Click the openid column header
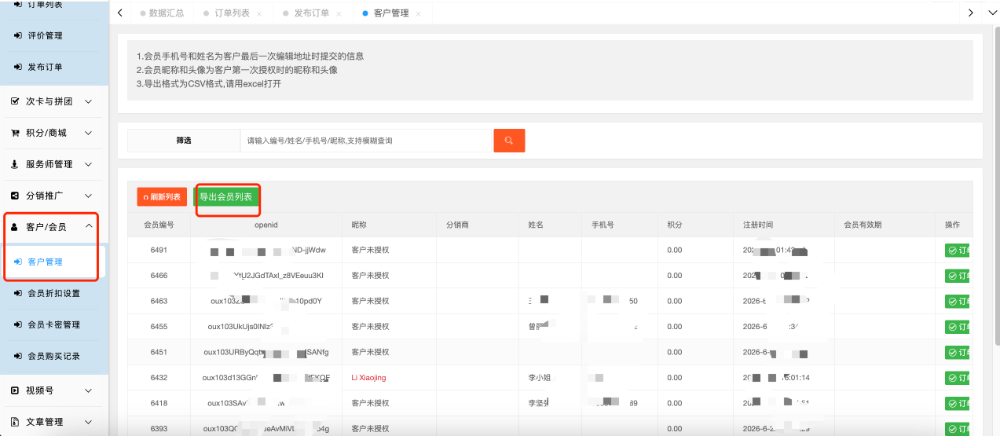 (x=267, y=225)
